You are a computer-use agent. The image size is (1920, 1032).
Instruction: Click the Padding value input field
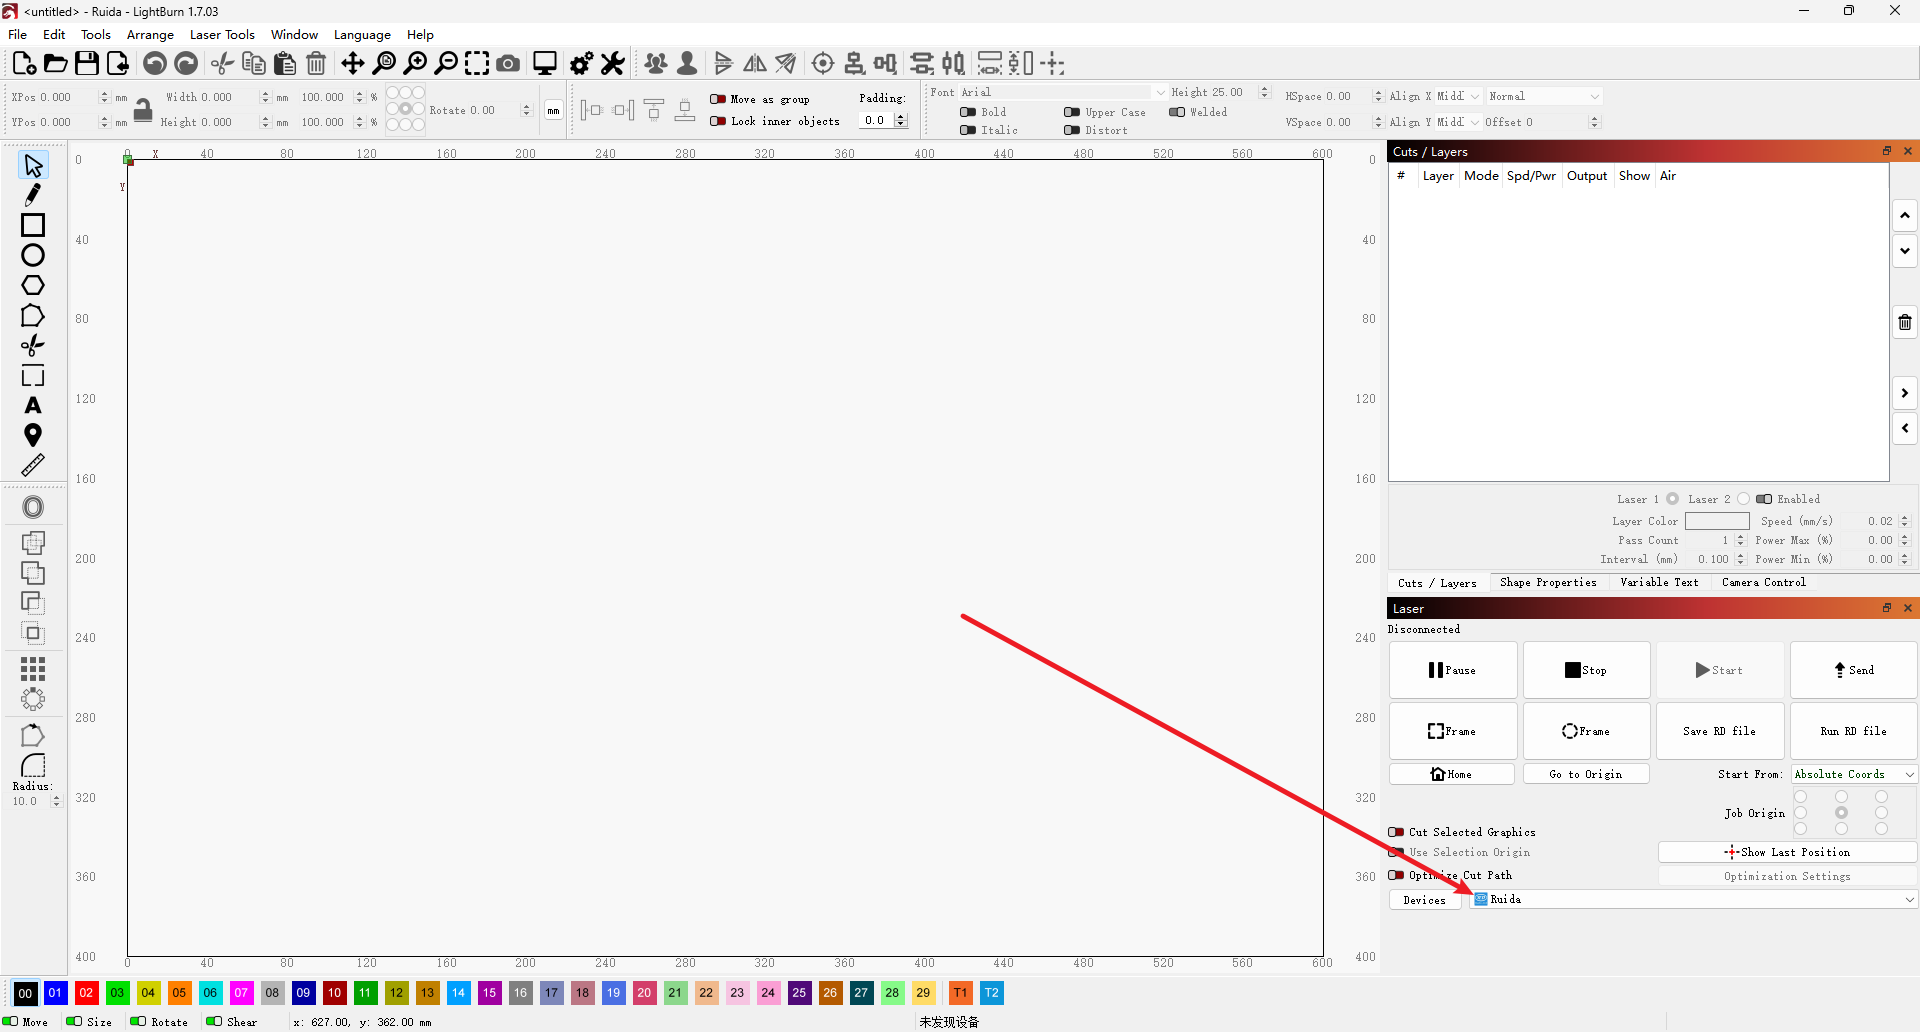pyautogui.click(x=876, y=120)
